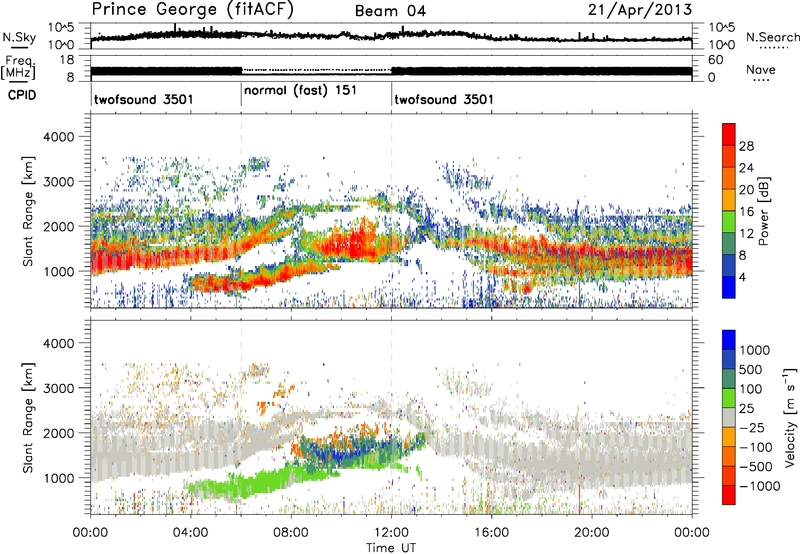Pick the red top segment of Power colorbar

click(729, 134)
